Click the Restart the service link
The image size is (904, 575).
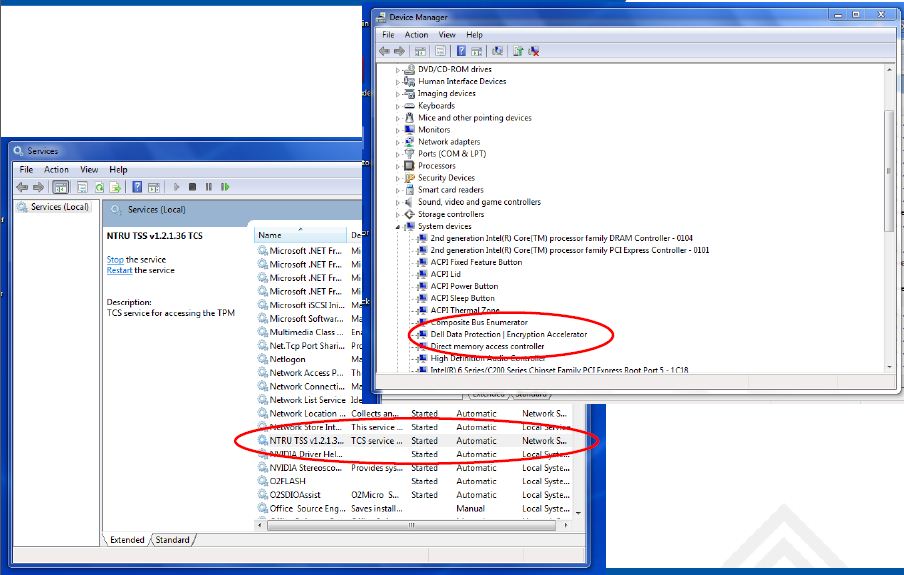(x=119, y=271)
